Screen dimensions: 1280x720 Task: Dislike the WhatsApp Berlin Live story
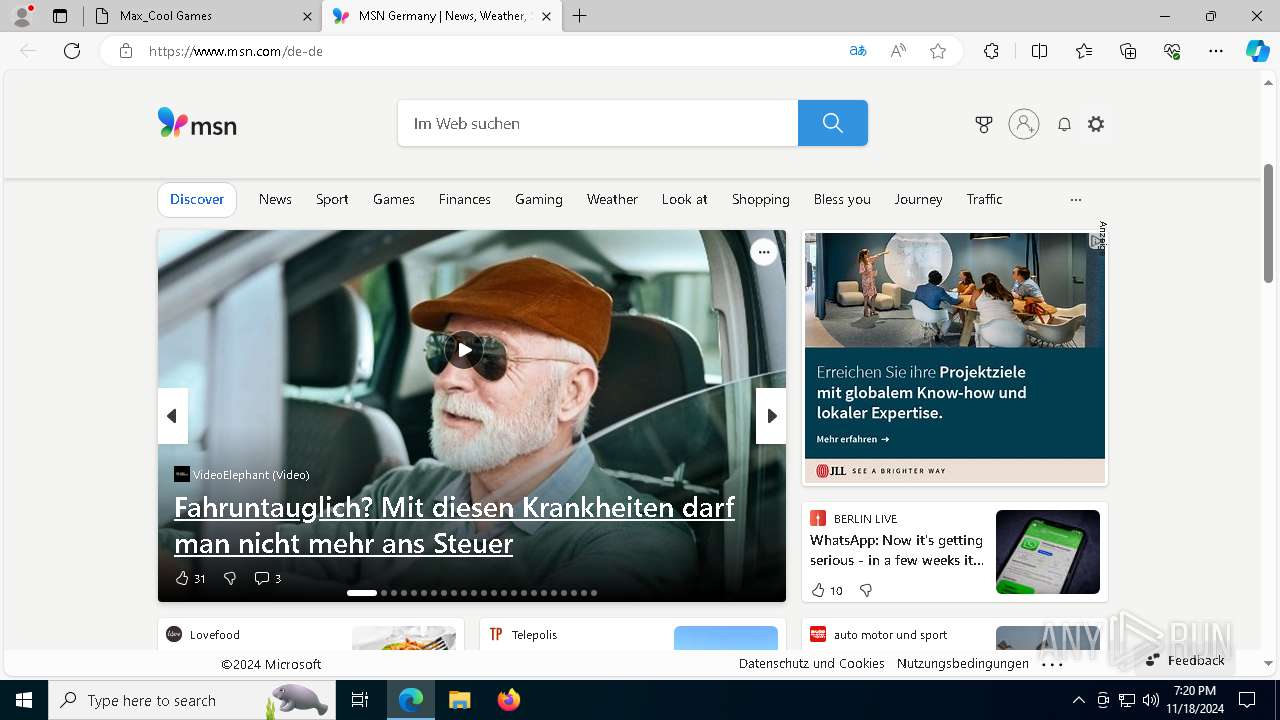click(x=866, y=590)
